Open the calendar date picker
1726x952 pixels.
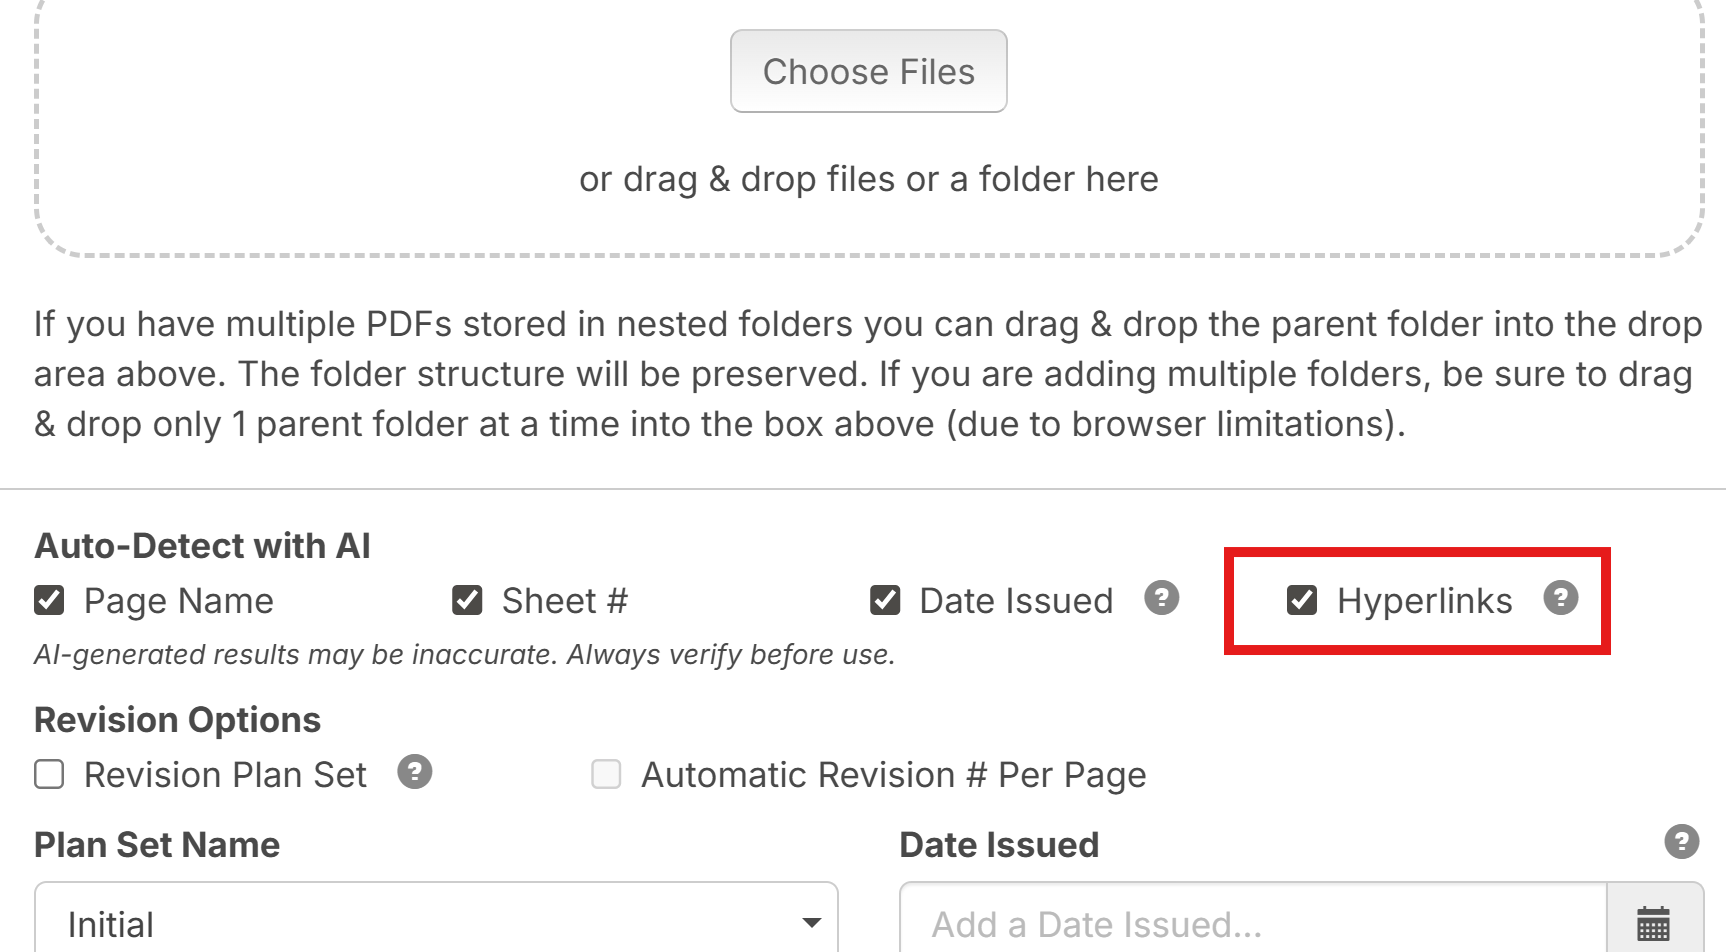coord(1653,922)
